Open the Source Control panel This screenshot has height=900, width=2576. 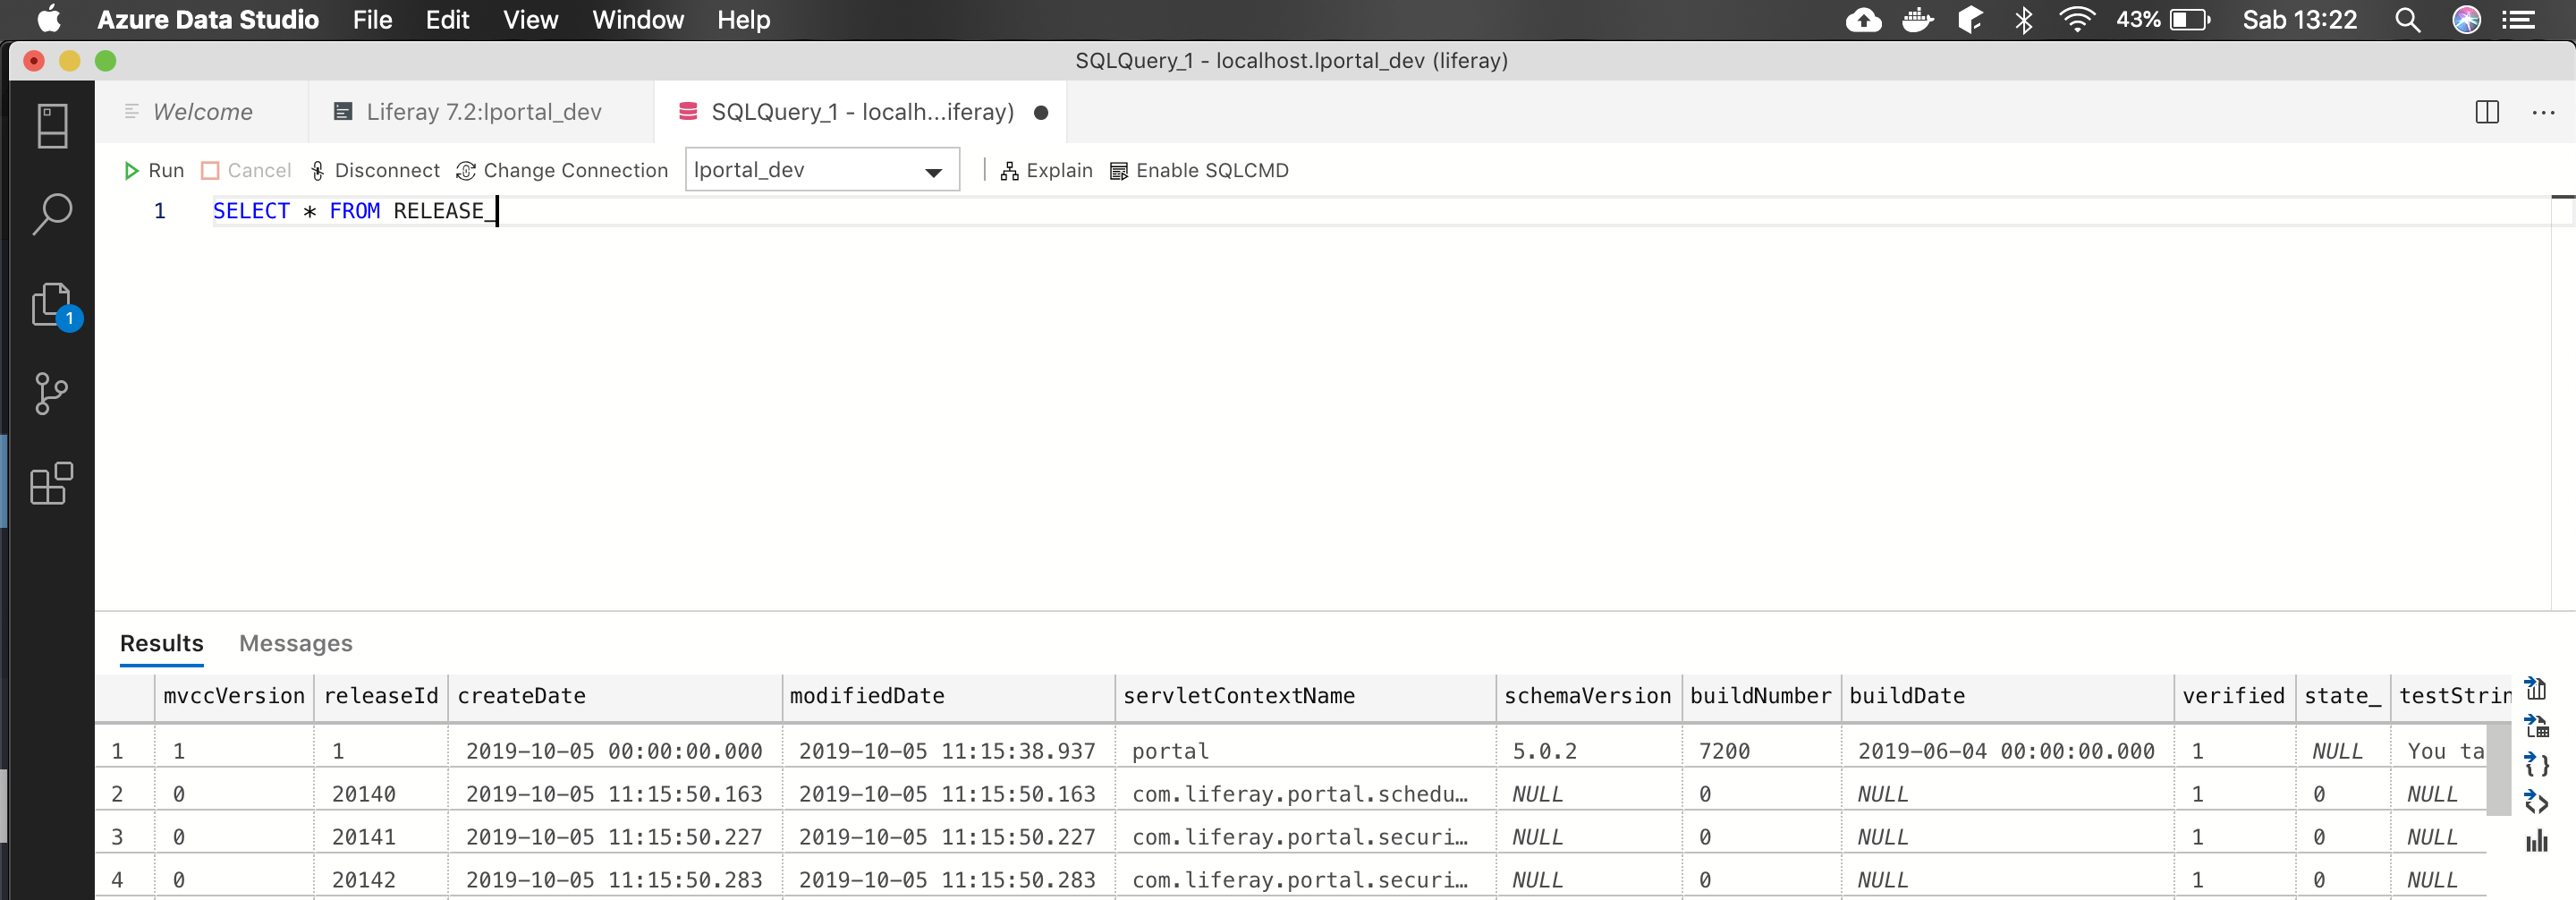51,393
